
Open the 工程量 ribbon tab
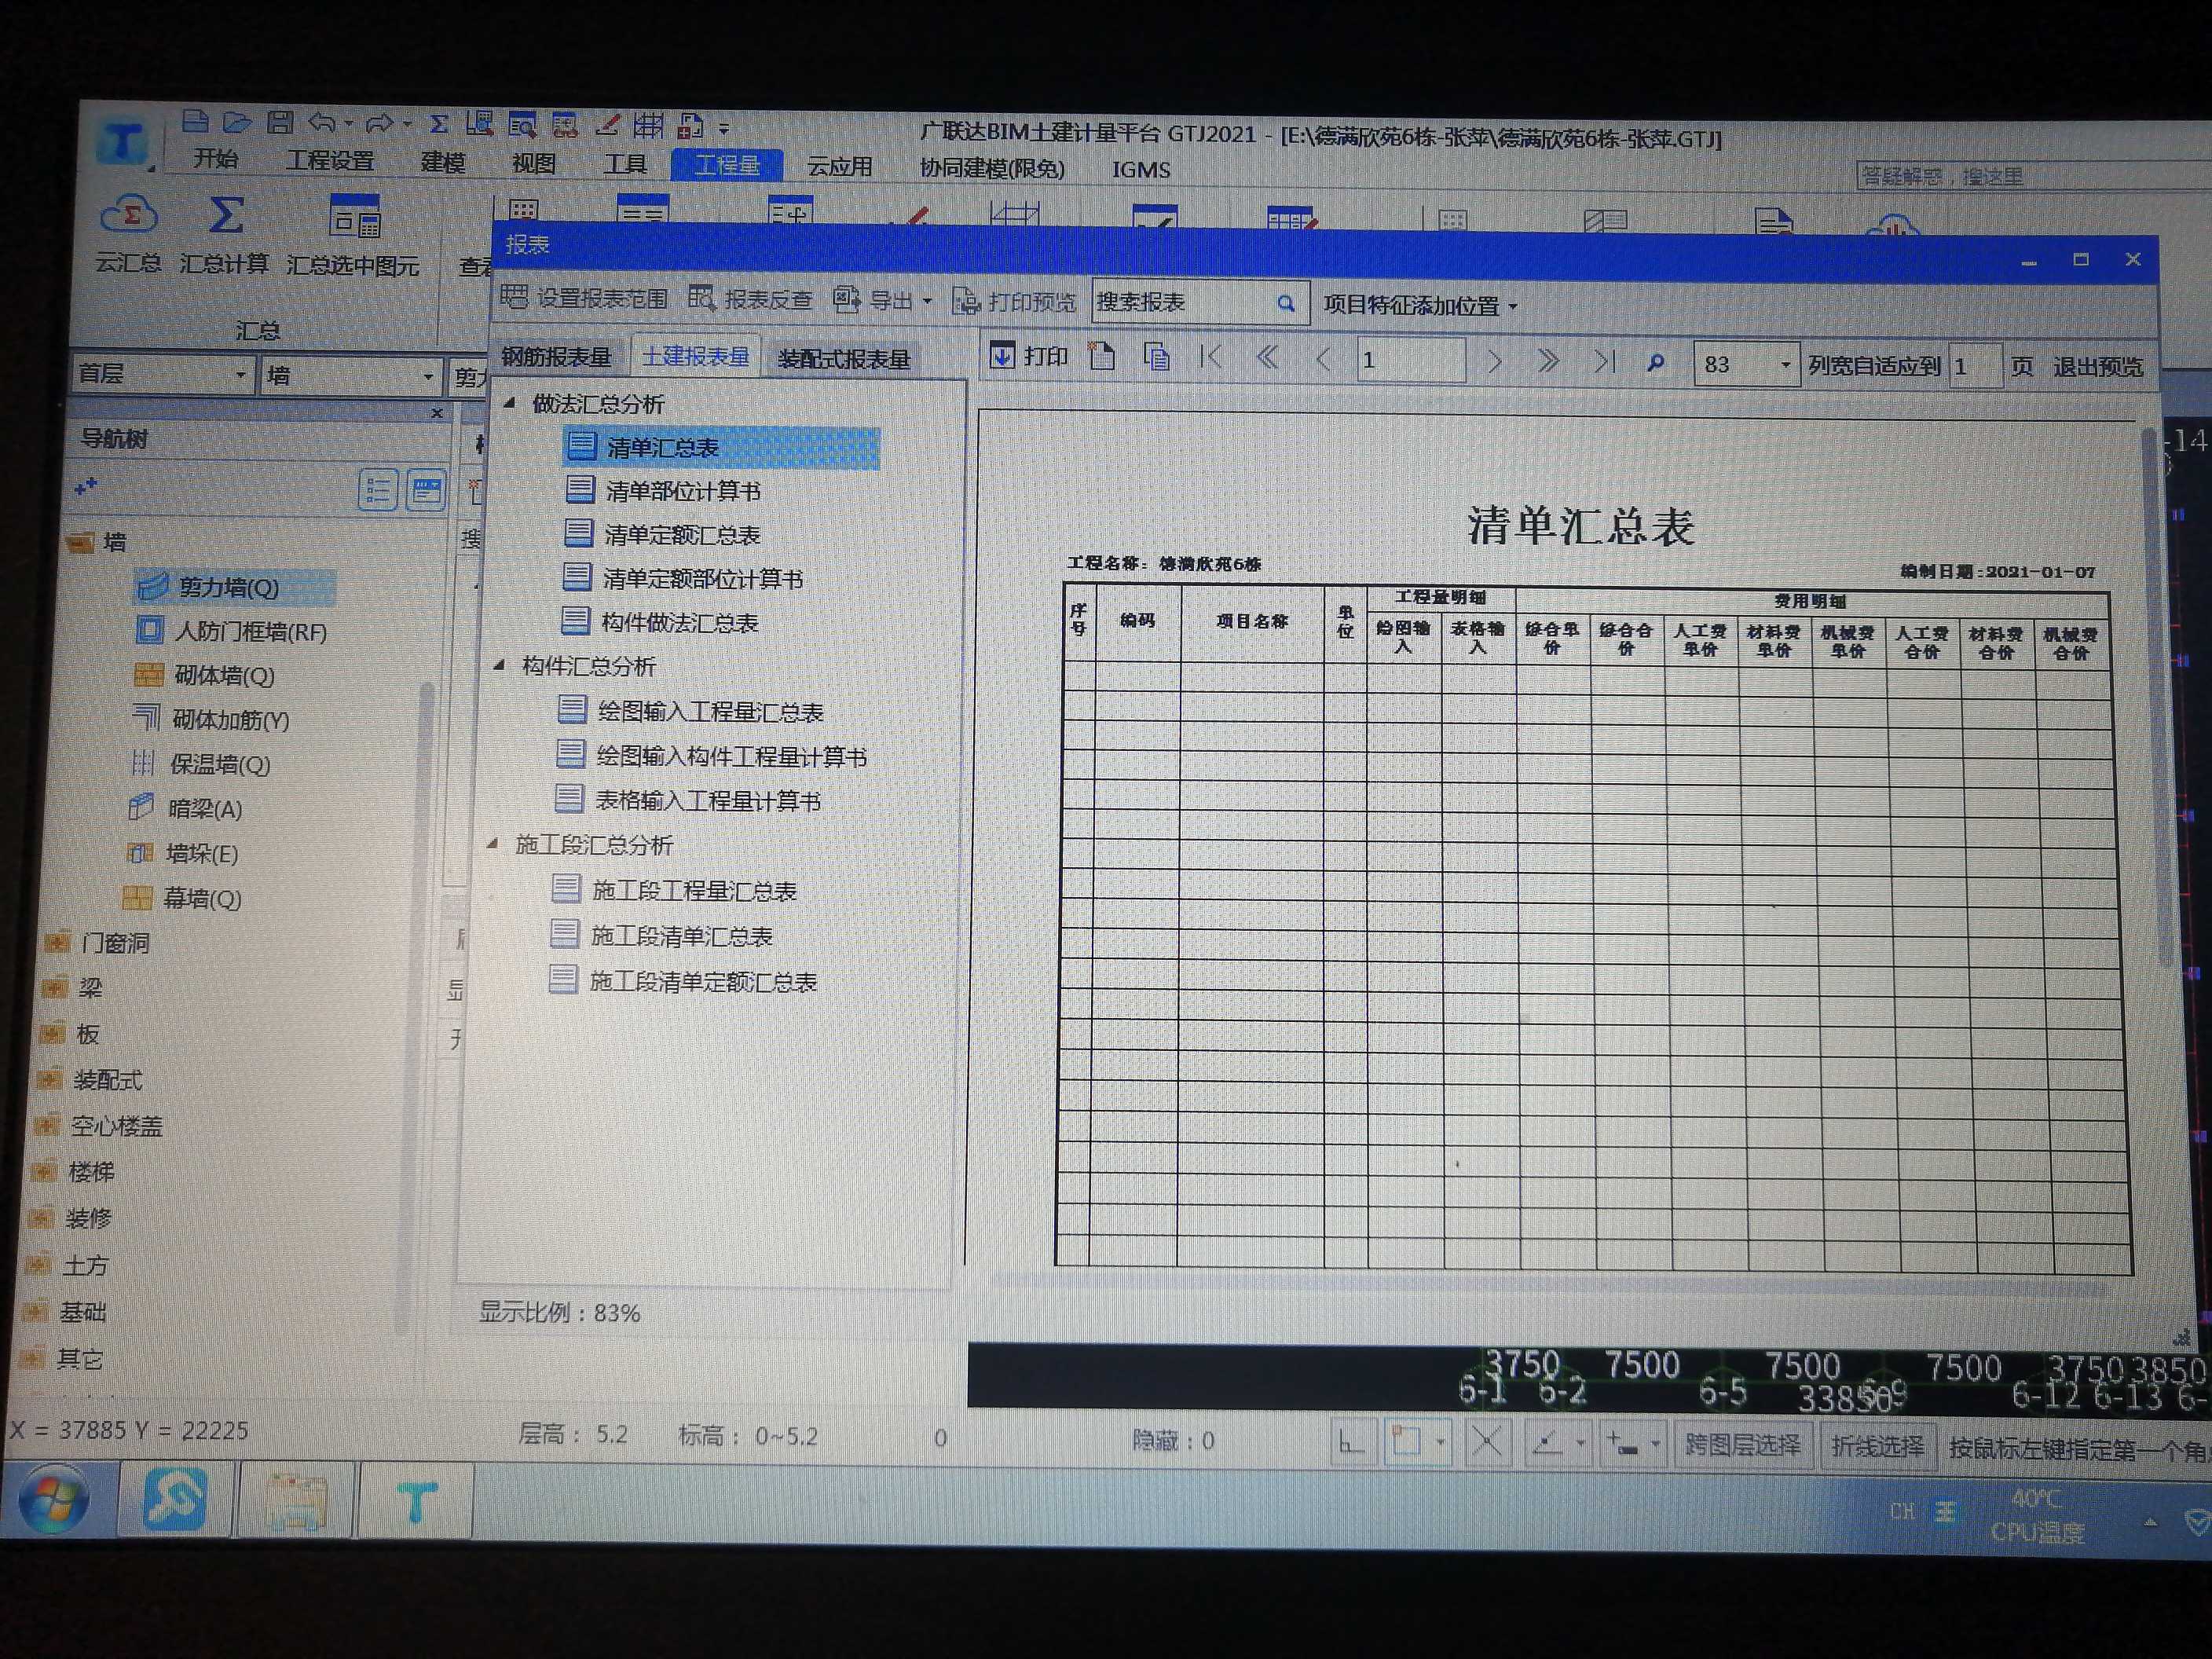pyautogui.click(x=727, y=164)
